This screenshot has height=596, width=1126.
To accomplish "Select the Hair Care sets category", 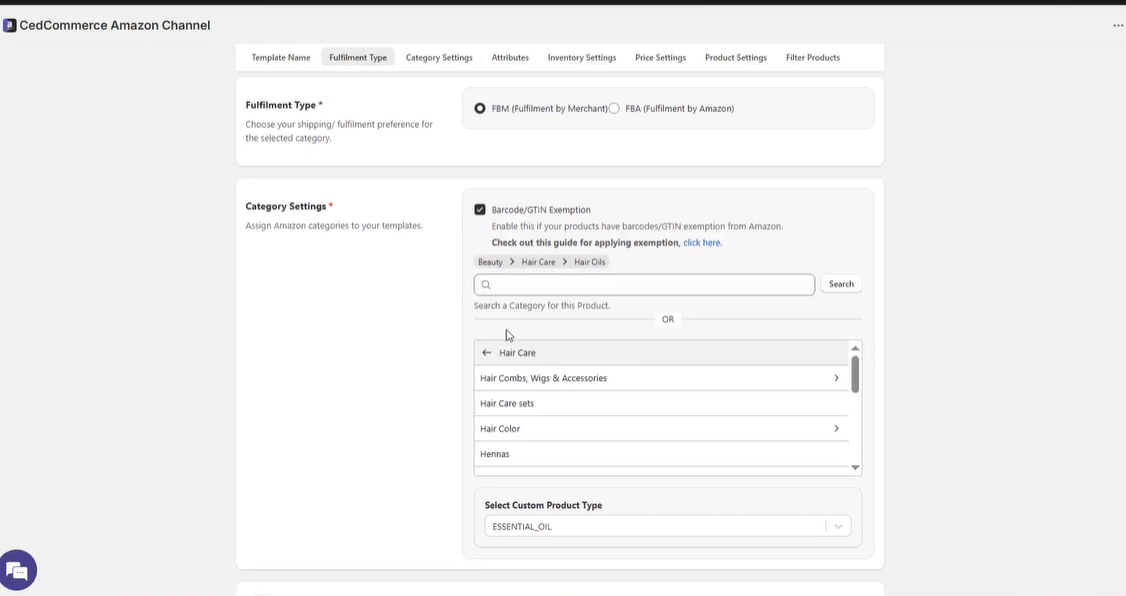I will point(661,404).
